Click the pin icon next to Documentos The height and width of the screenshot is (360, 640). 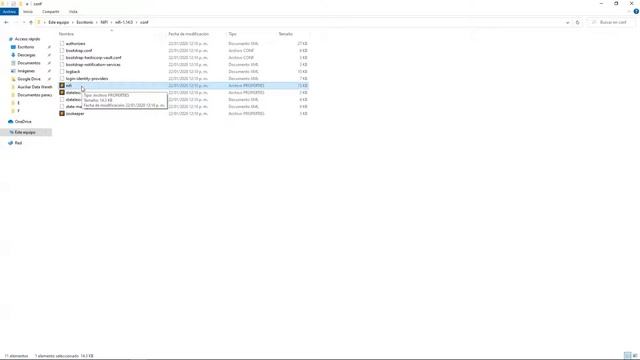(49, 63)
